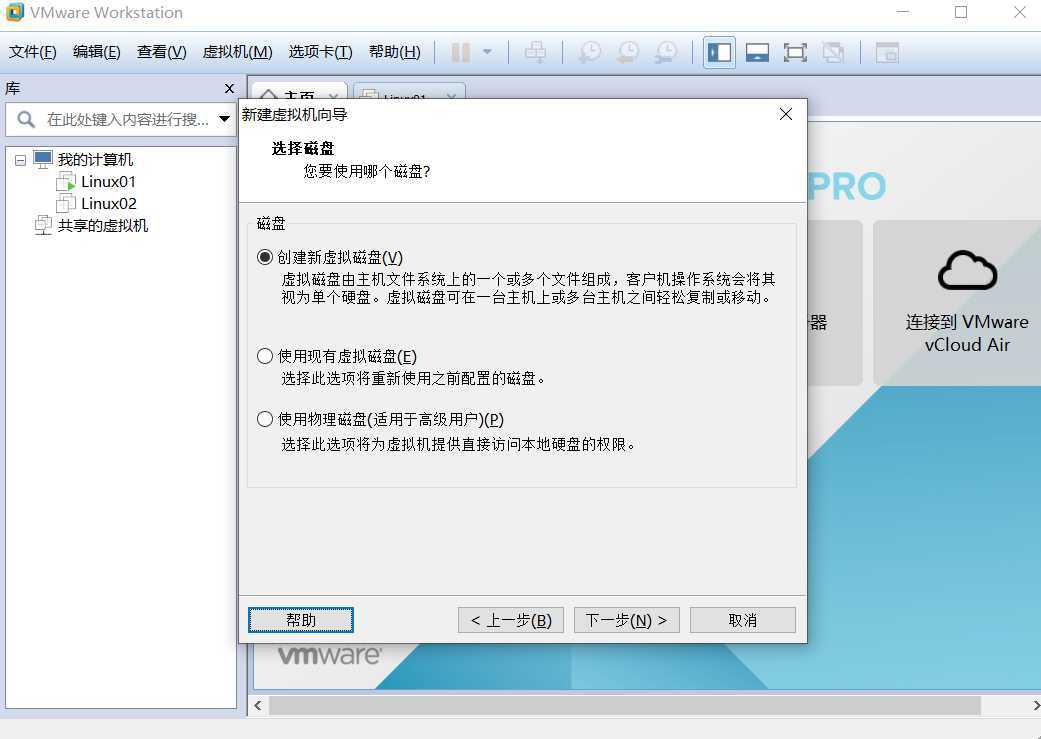Click the revert to snapshot icon
Image resolution: width=1041 pixels, height=739 pixels.
click(x=627, y=52)
